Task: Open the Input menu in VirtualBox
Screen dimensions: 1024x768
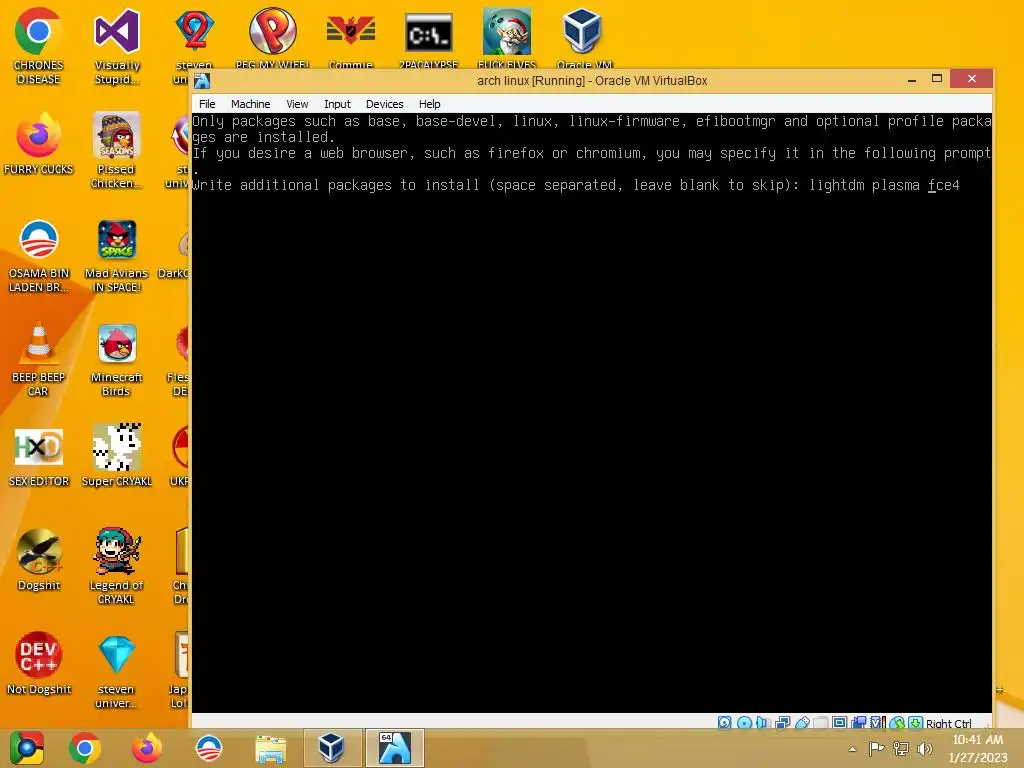Action: coord(337,104)
